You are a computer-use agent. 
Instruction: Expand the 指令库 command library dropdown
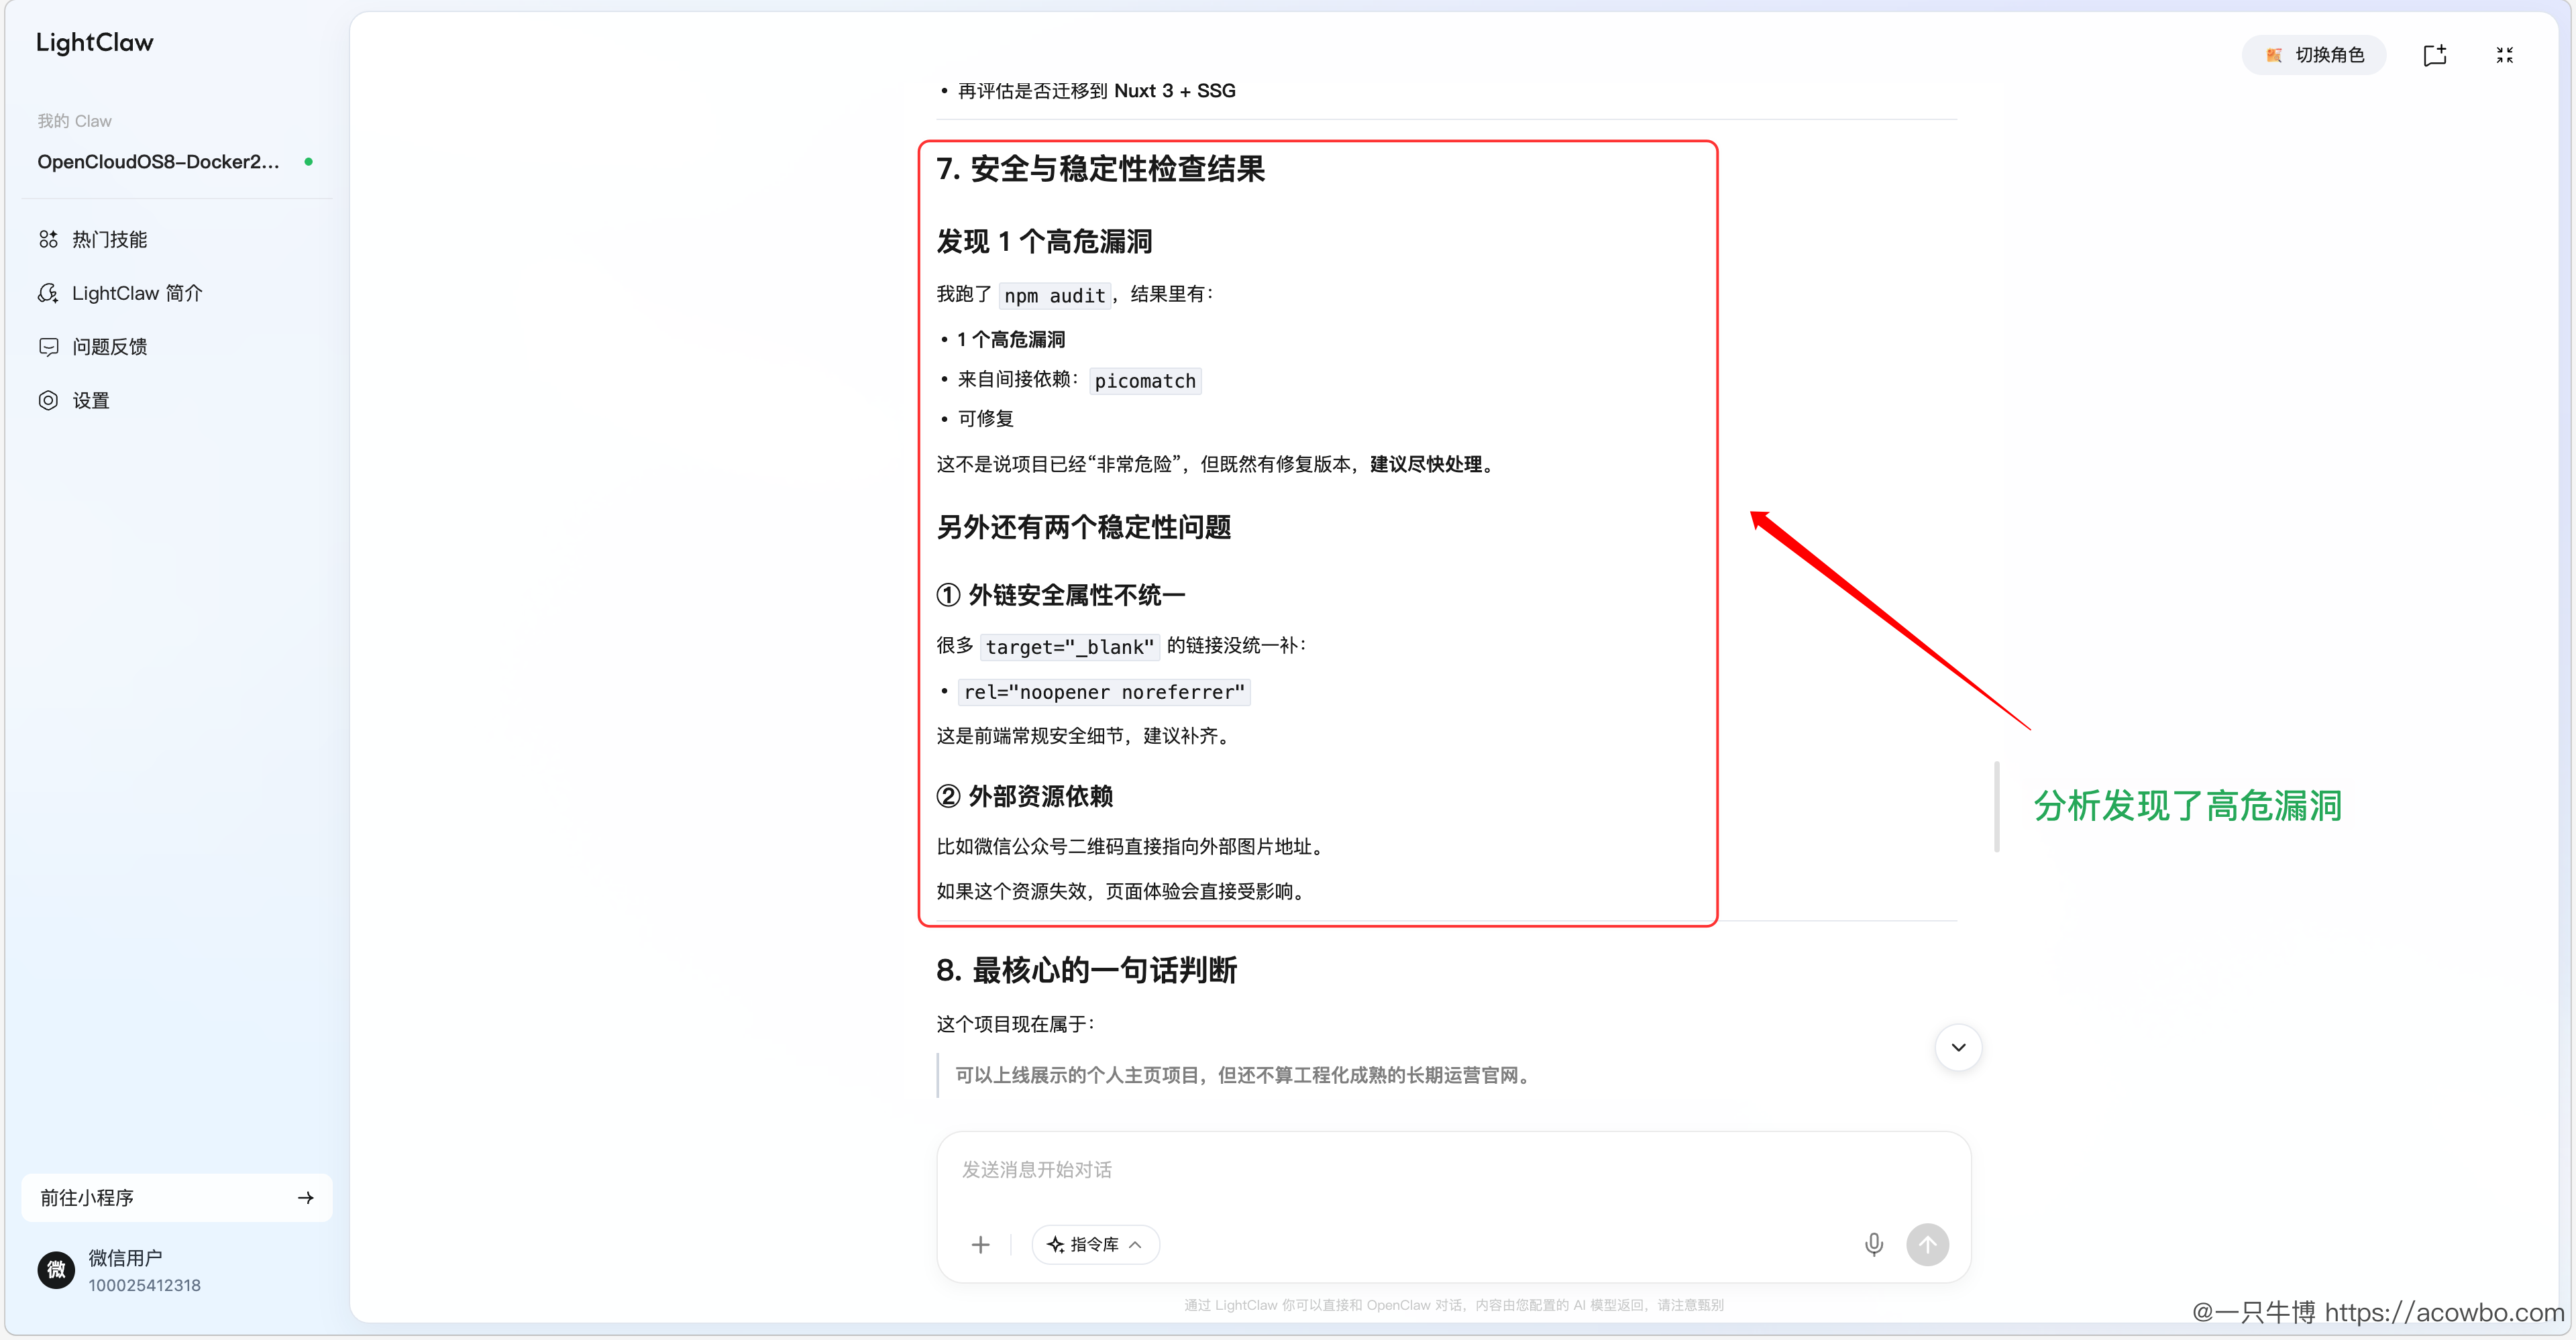(1095, 1245)
